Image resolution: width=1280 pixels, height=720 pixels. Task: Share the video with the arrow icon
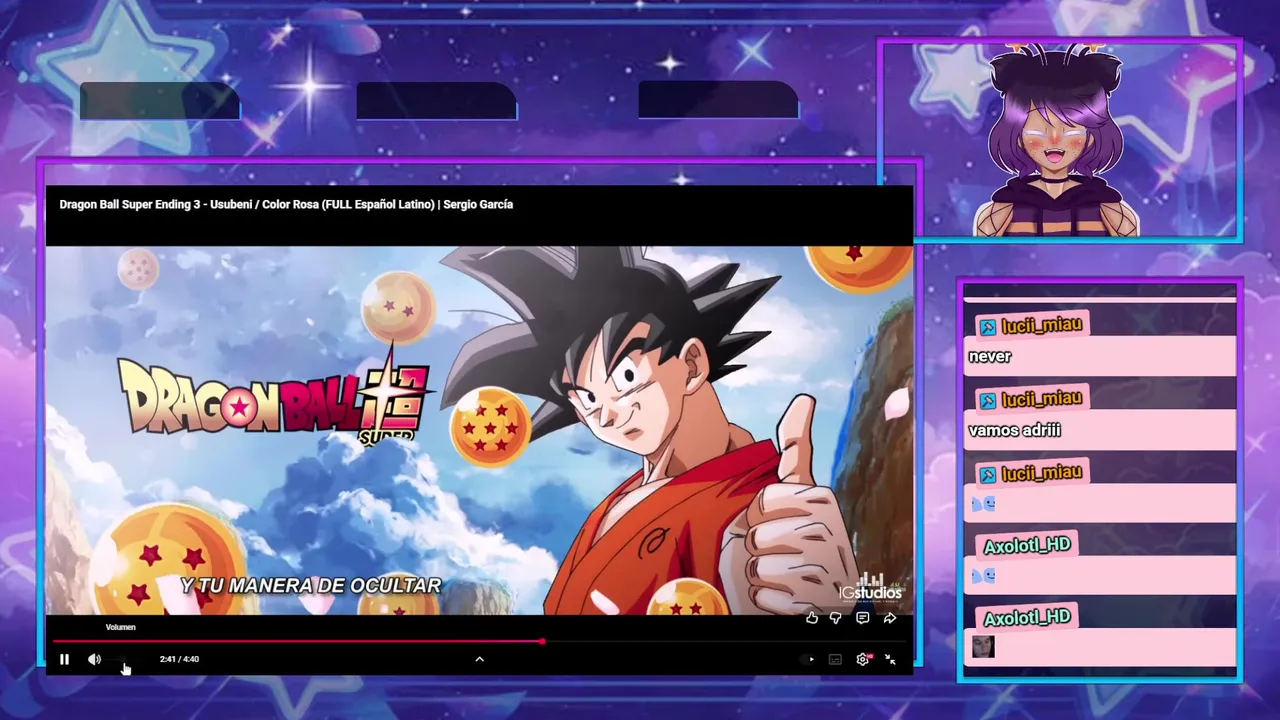pyautogui.click(x=889, y=618)
